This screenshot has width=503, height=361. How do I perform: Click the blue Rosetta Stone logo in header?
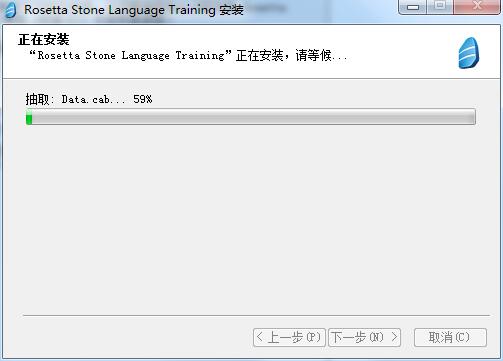coord(469,53)
